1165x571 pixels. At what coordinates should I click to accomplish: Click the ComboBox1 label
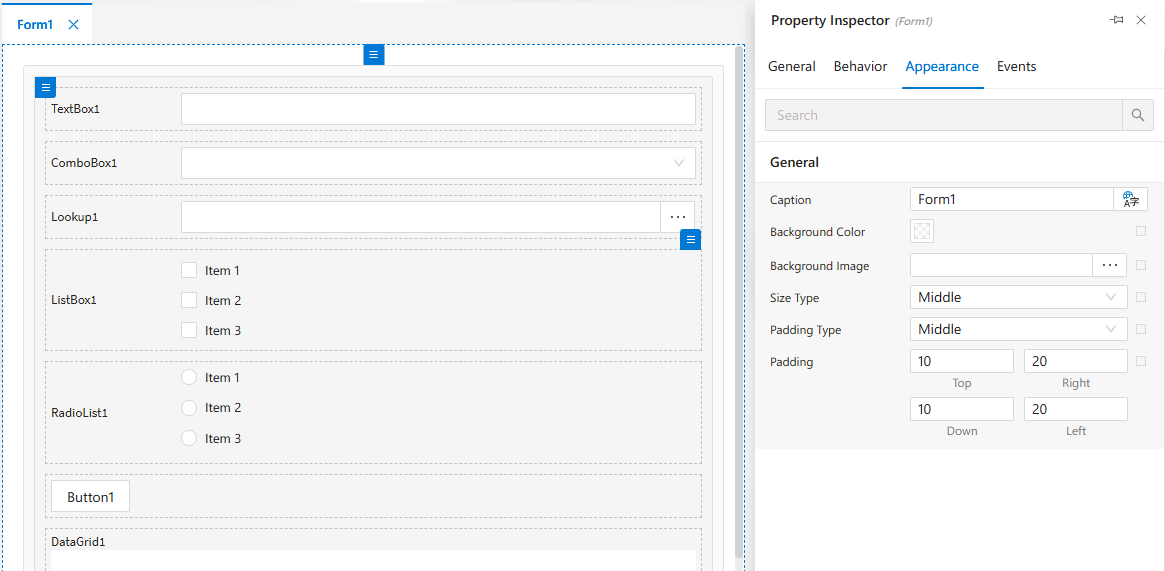(x=84, y=163)
